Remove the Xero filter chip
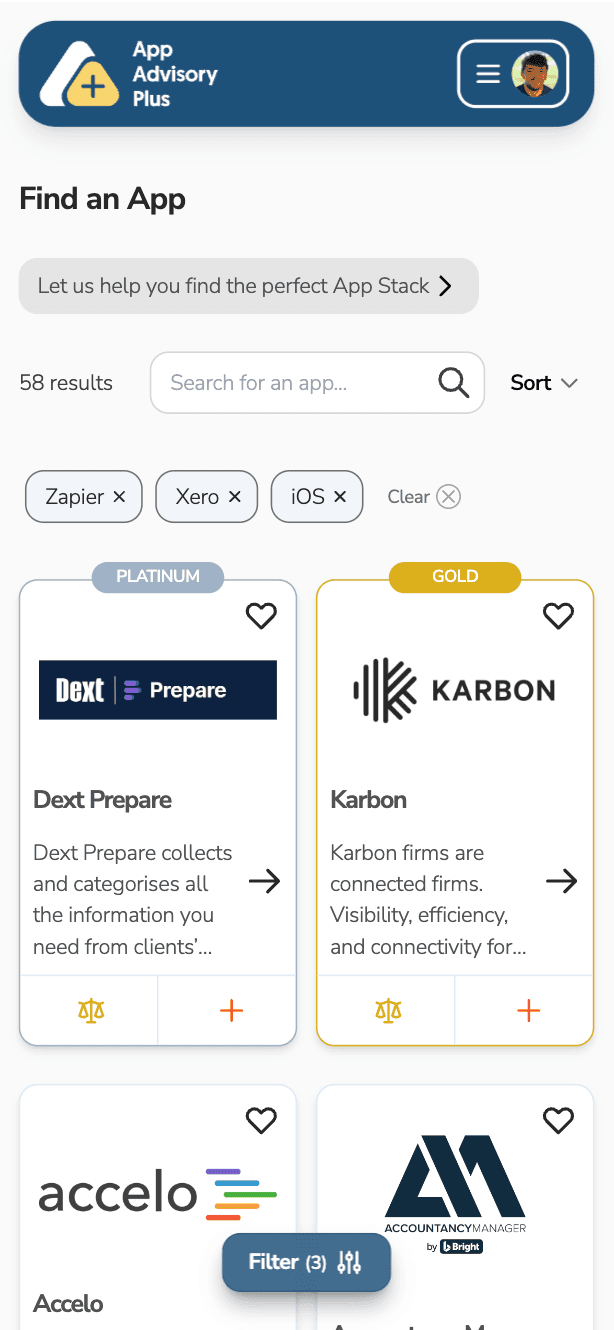Screen dimensions: 614x1330 235,497
